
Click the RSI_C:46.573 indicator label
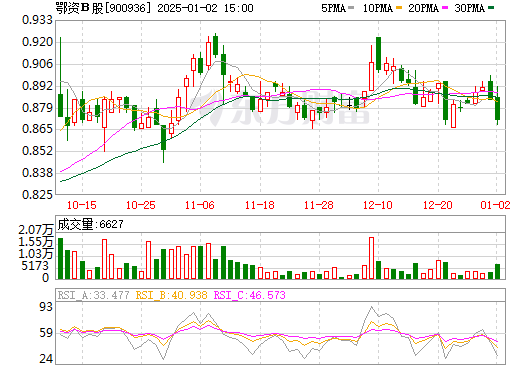[x=250, y=295]
